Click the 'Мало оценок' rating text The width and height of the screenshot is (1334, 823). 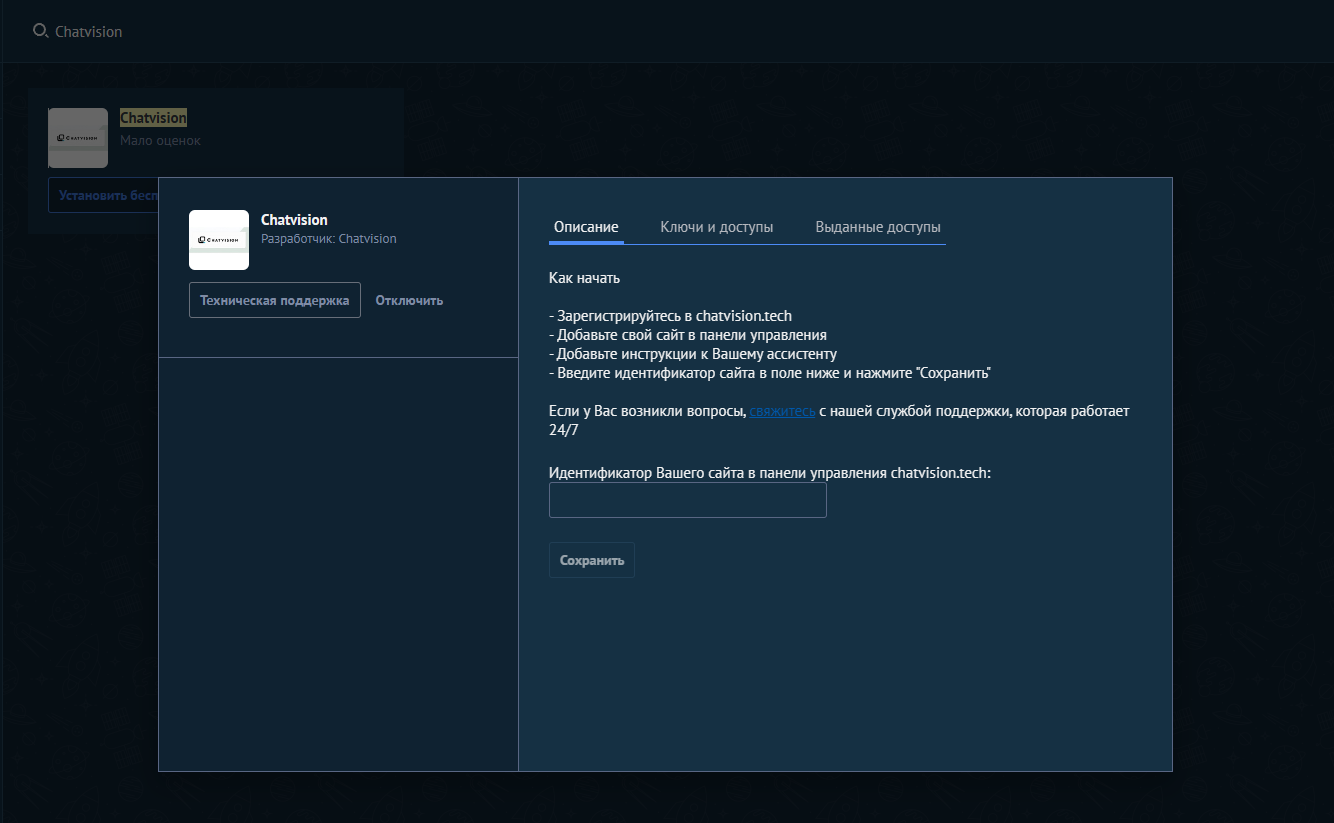(x=160, y=141)
